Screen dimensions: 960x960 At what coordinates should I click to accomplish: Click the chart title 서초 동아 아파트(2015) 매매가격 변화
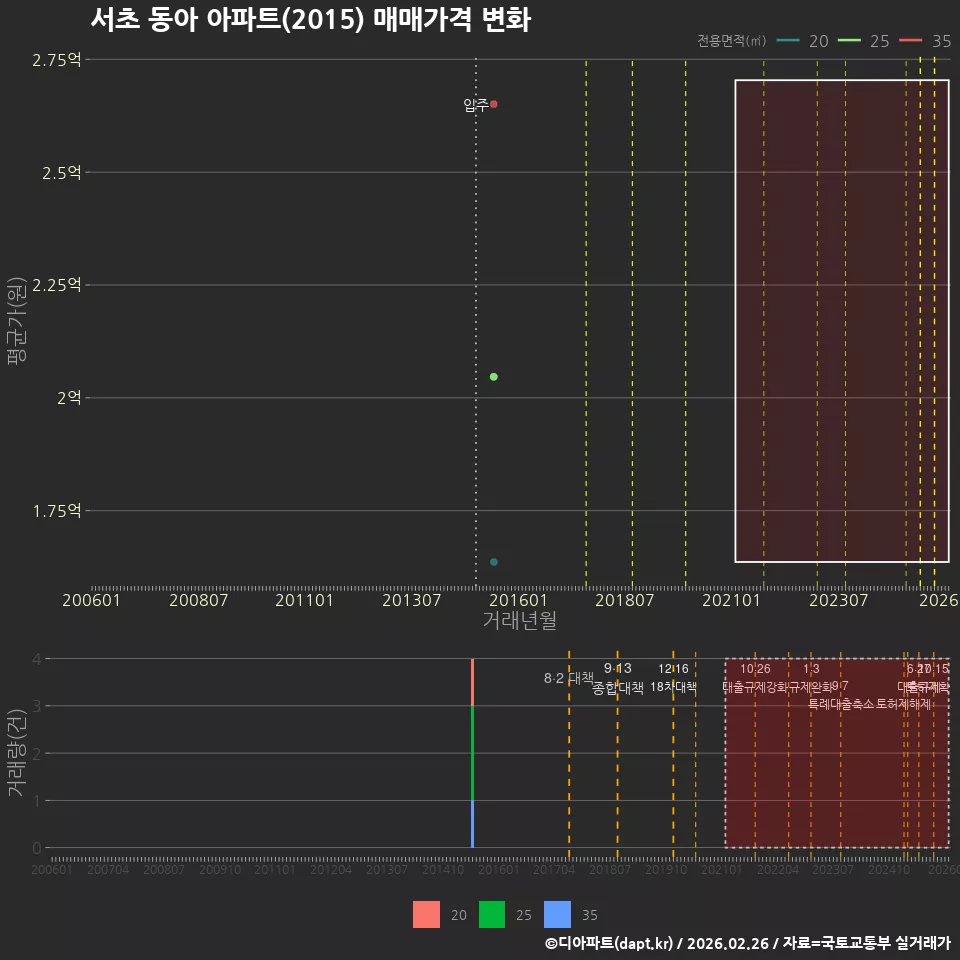click(x=311, y=20)
